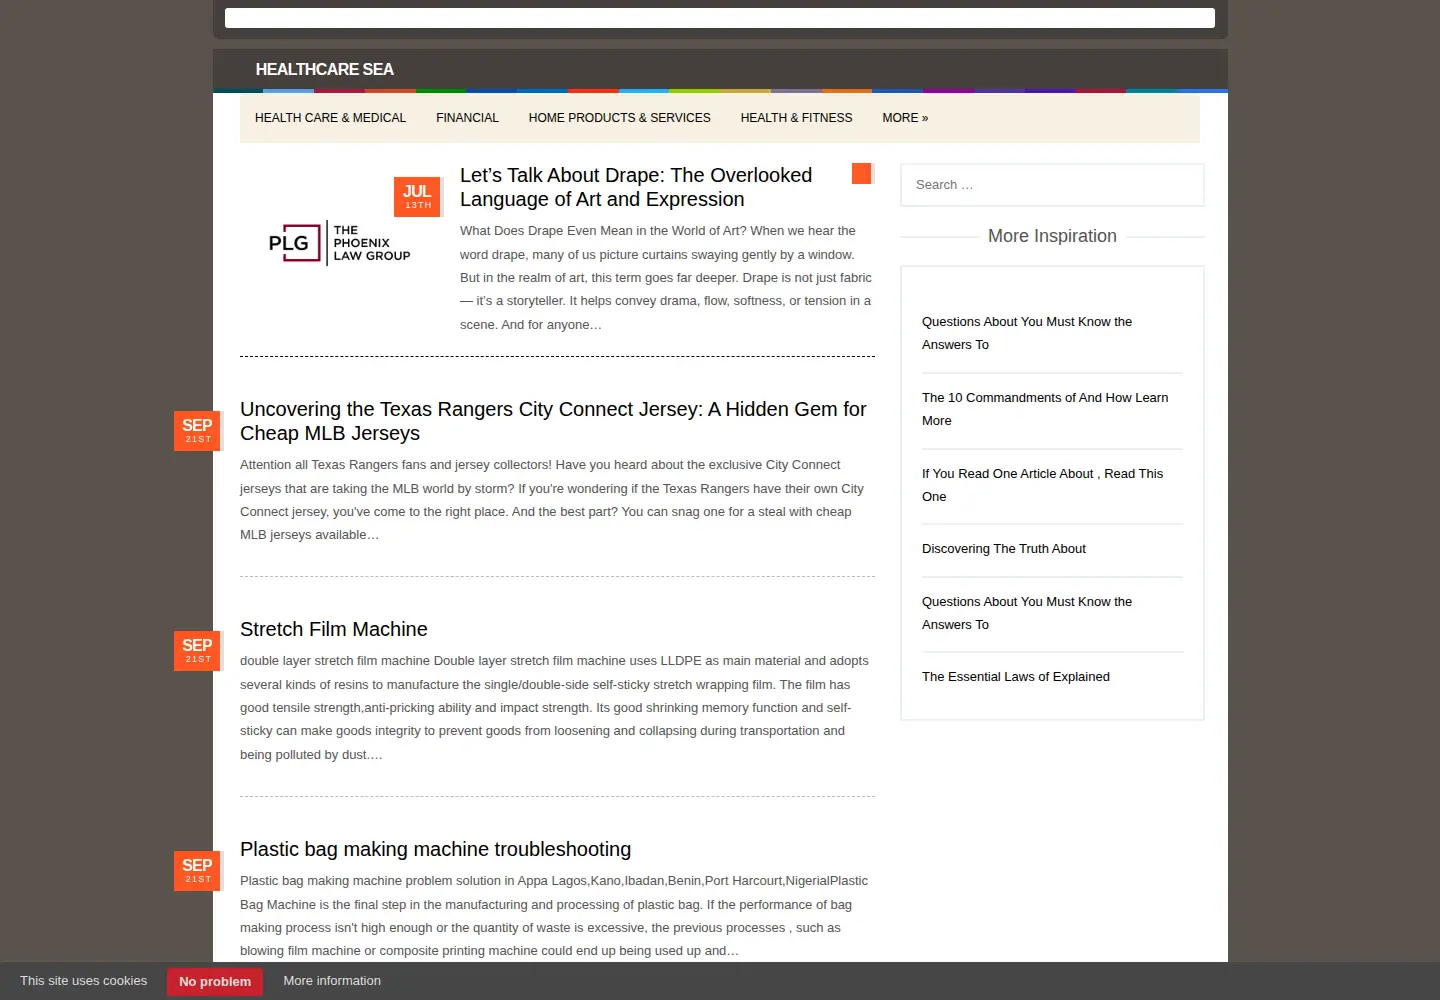Open The 10 Commandments of And How Learn More
The width and height of the screenshot is (1440, 1000).
[1045, 409]
